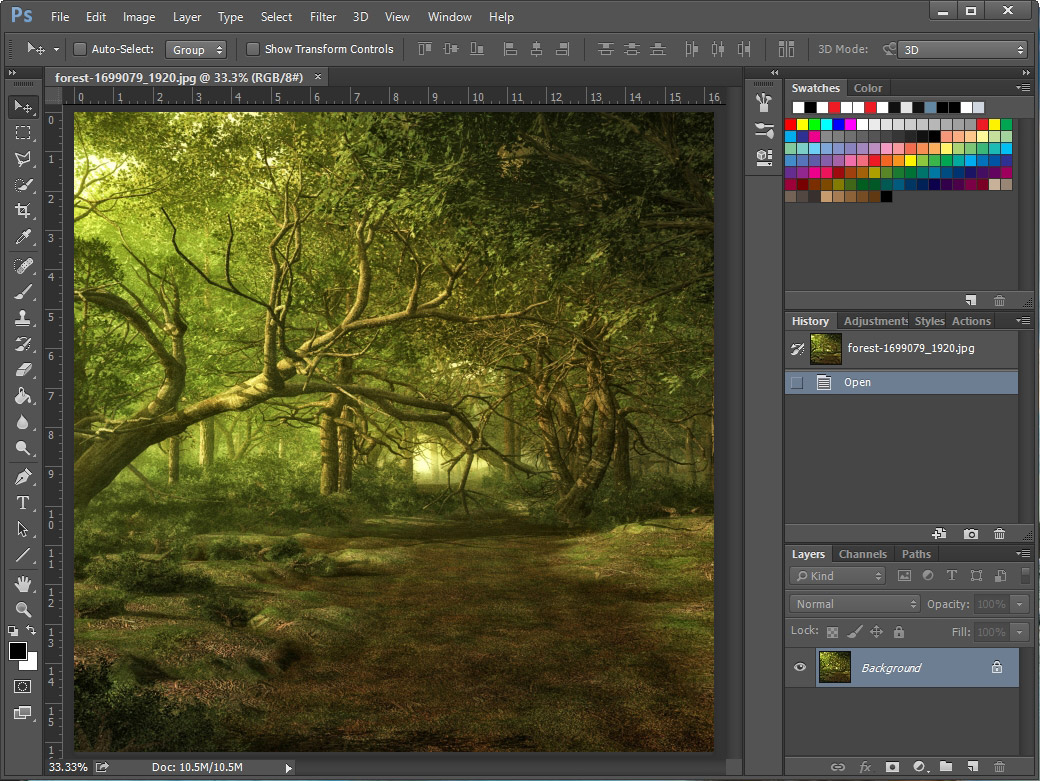
Task: Enable Show Transform Controls checkbox
Action: click(253, 49)
